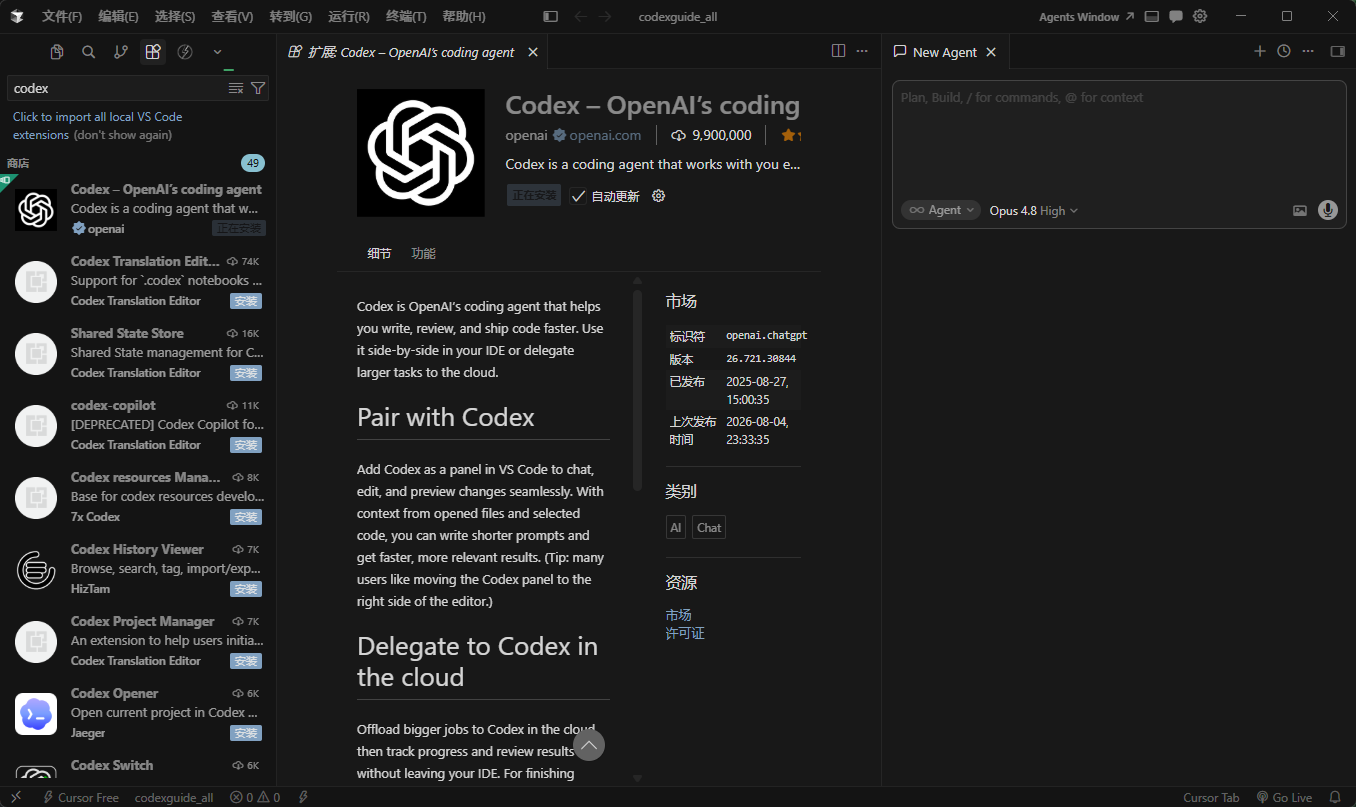Open the Agent mode dropdown
The image size is (1356, 807).
941,210
